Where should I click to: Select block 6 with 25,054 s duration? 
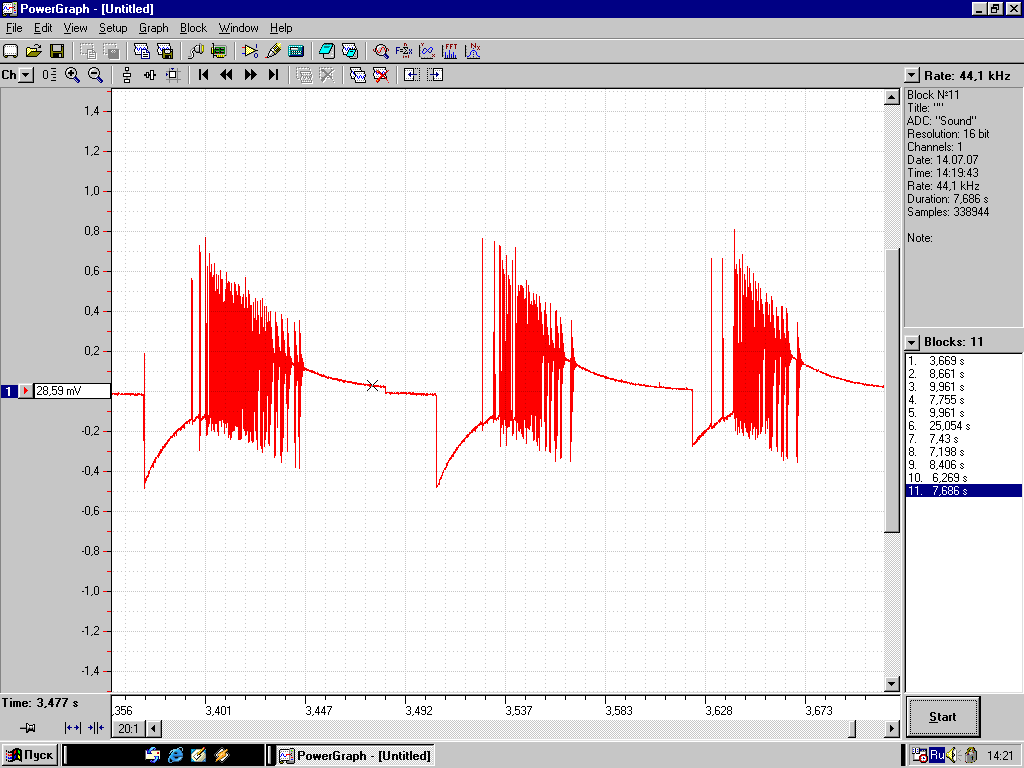coord(963,426)
